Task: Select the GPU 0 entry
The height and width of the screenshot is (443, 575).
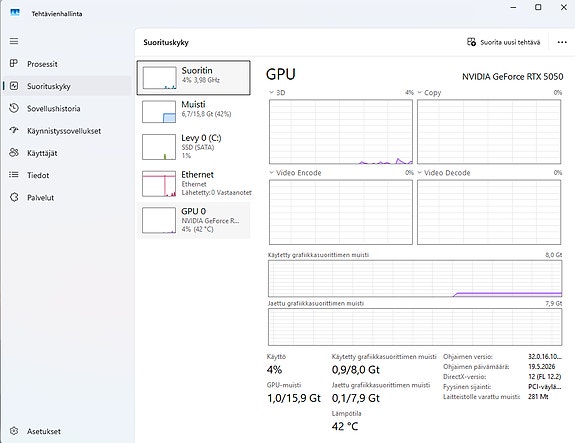Action: click(194, 220)
